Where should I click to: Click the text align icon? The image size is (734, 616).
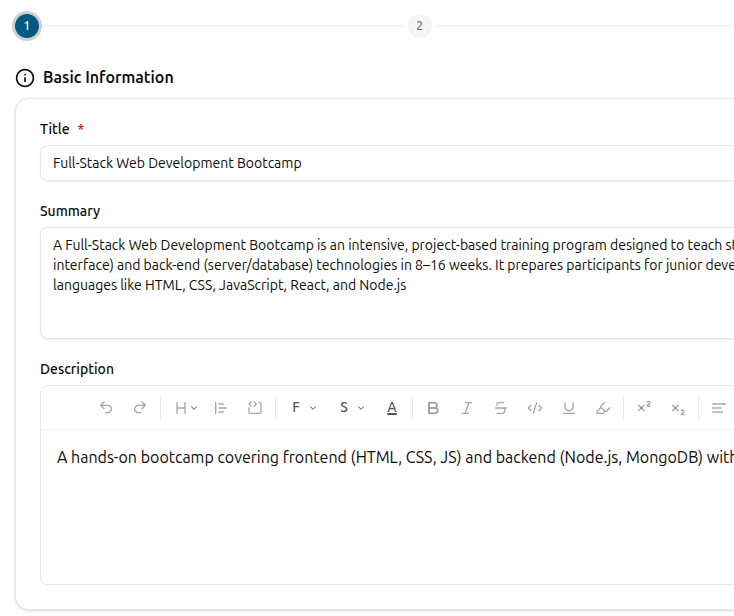(x=719, y=408)
